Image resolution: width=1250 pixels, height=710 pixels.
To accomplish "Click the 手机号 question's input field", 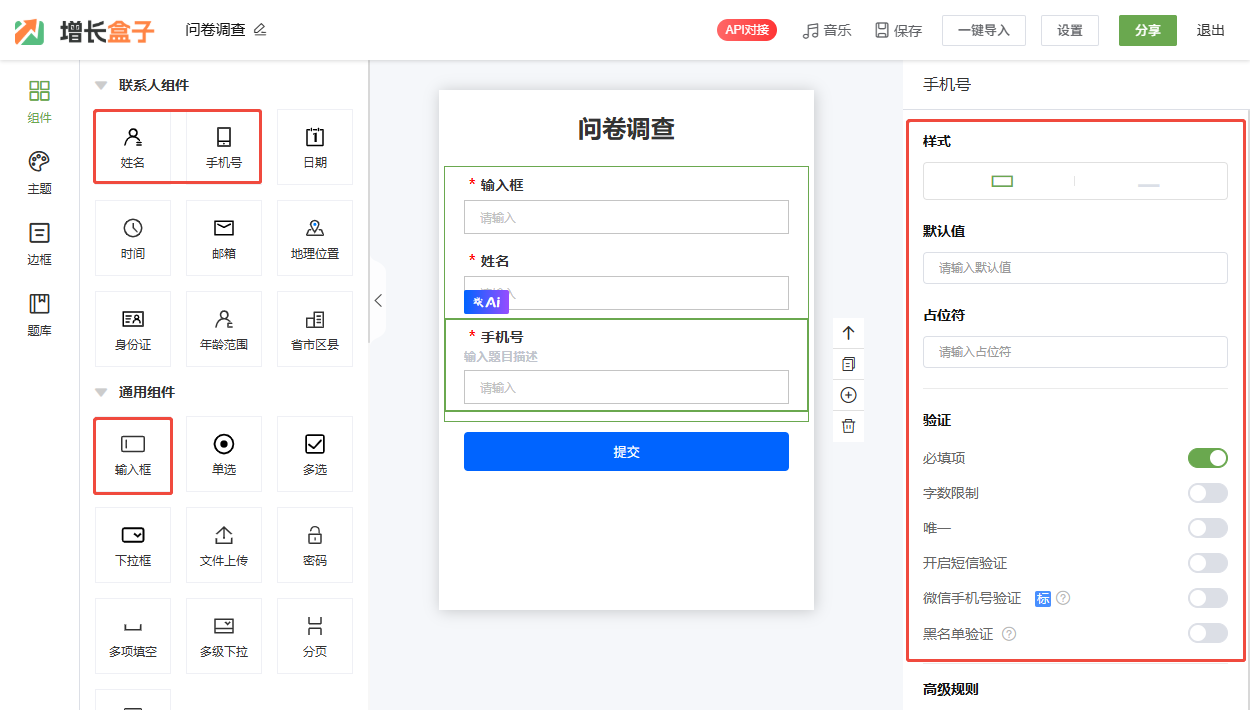I will tap(626, 387).
